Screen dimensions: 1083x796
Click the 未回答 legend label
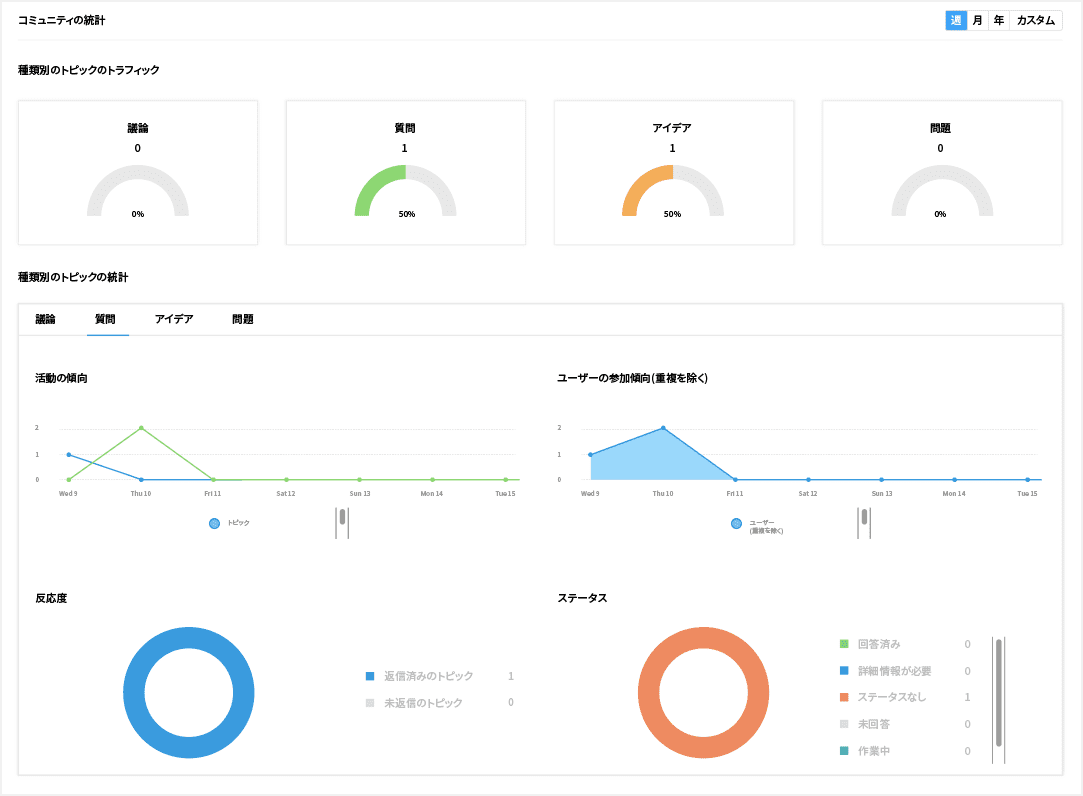point(874,724)
